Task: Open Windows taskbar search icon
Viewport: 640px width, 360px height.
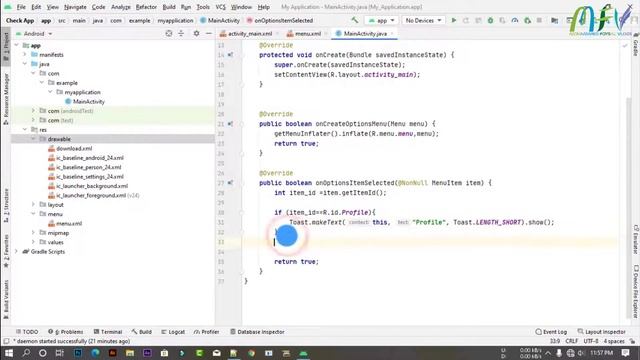Action: (26, 353)
